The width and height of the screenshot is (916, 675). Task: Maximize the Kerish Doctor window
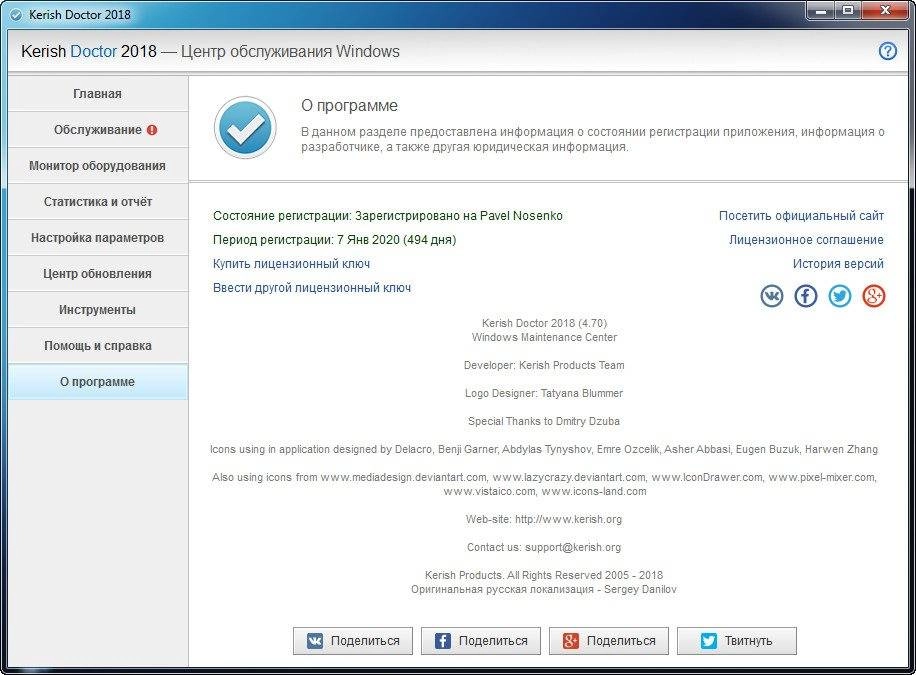(848, 11)
